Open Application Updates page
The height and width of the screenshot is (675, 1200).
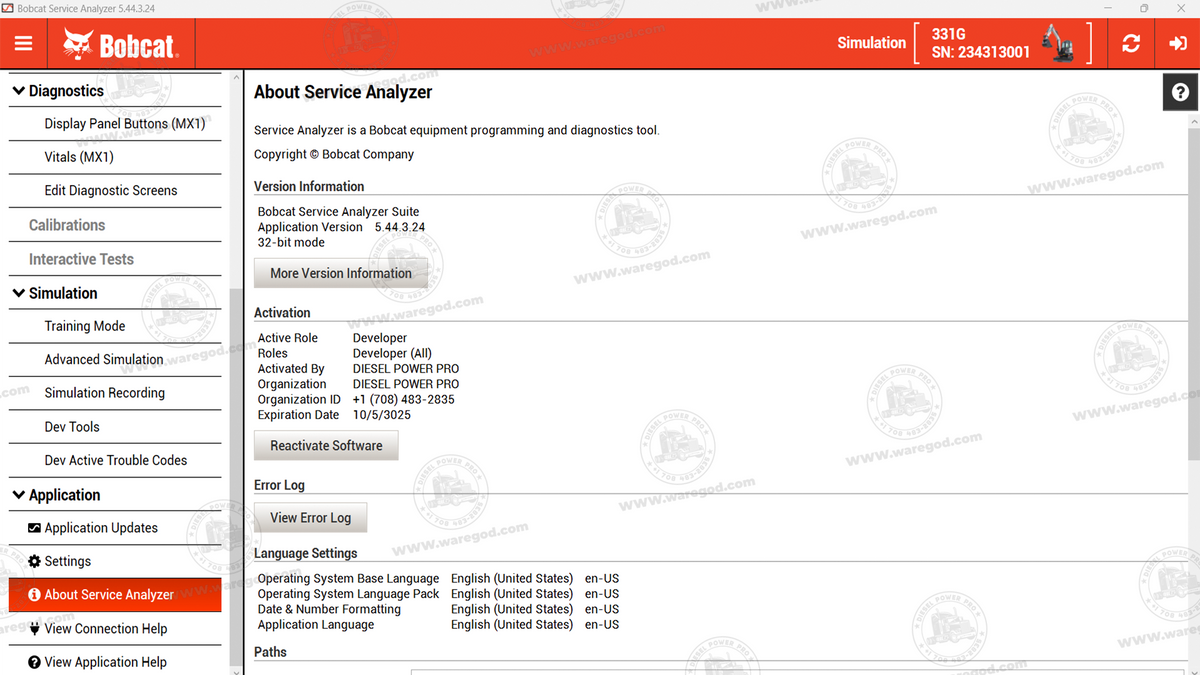pyautogui.click(x=115, y=528)
